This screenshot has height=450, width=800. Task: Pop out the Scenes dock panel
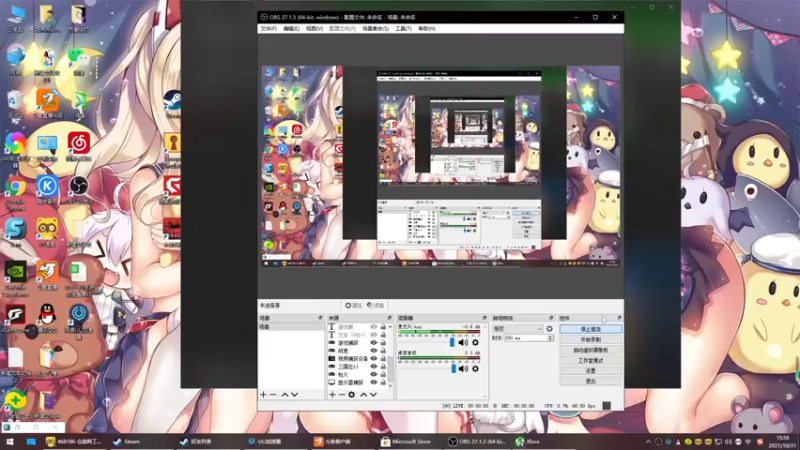click(320, 318)
